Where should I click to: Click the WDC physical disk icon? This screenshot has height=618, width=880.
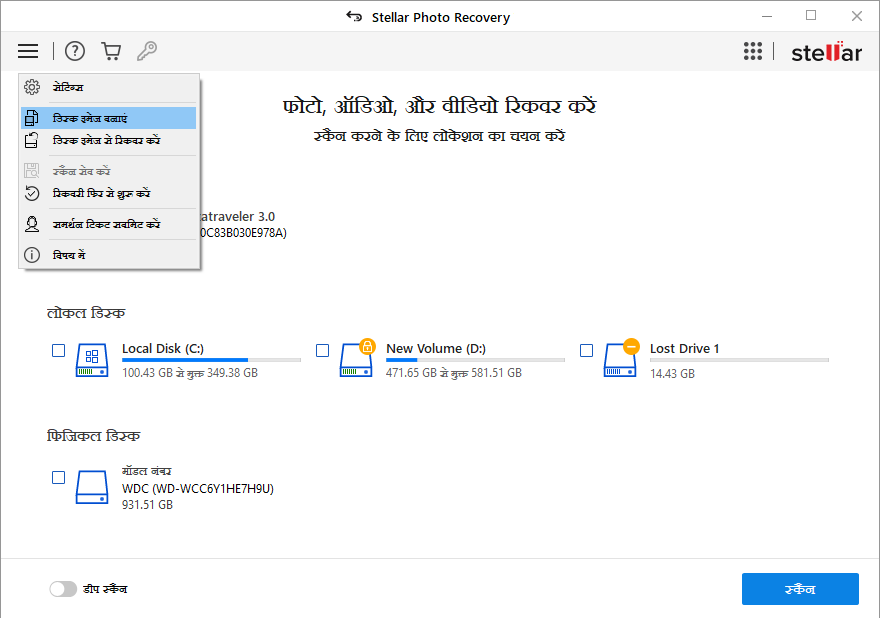(x=92, y=487)
